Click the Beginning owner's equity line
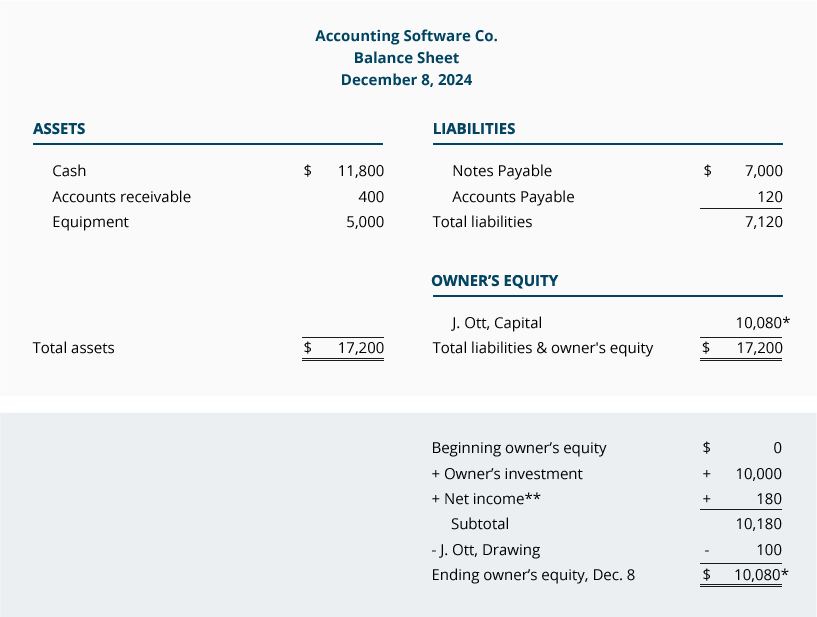Image resolution: width=817 pixels, height=617 pixels. tap(519, 448)
